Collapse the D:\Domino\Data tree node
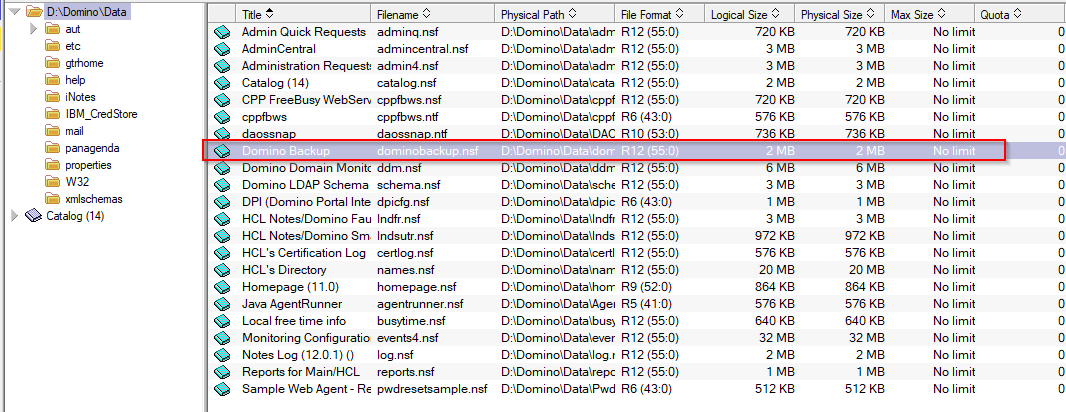Image resolution: width=1066 pixels, height=412 pixels. (14, 12)
